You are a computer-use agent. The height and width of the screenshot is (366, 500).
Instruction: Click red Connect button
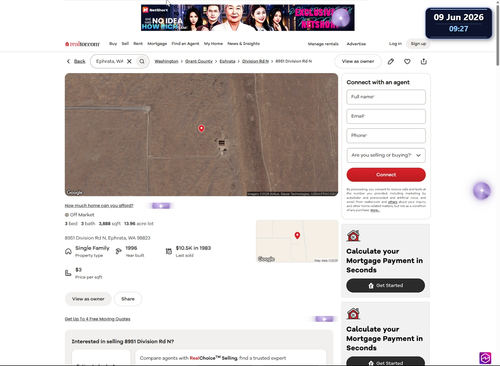coord(386,175)
